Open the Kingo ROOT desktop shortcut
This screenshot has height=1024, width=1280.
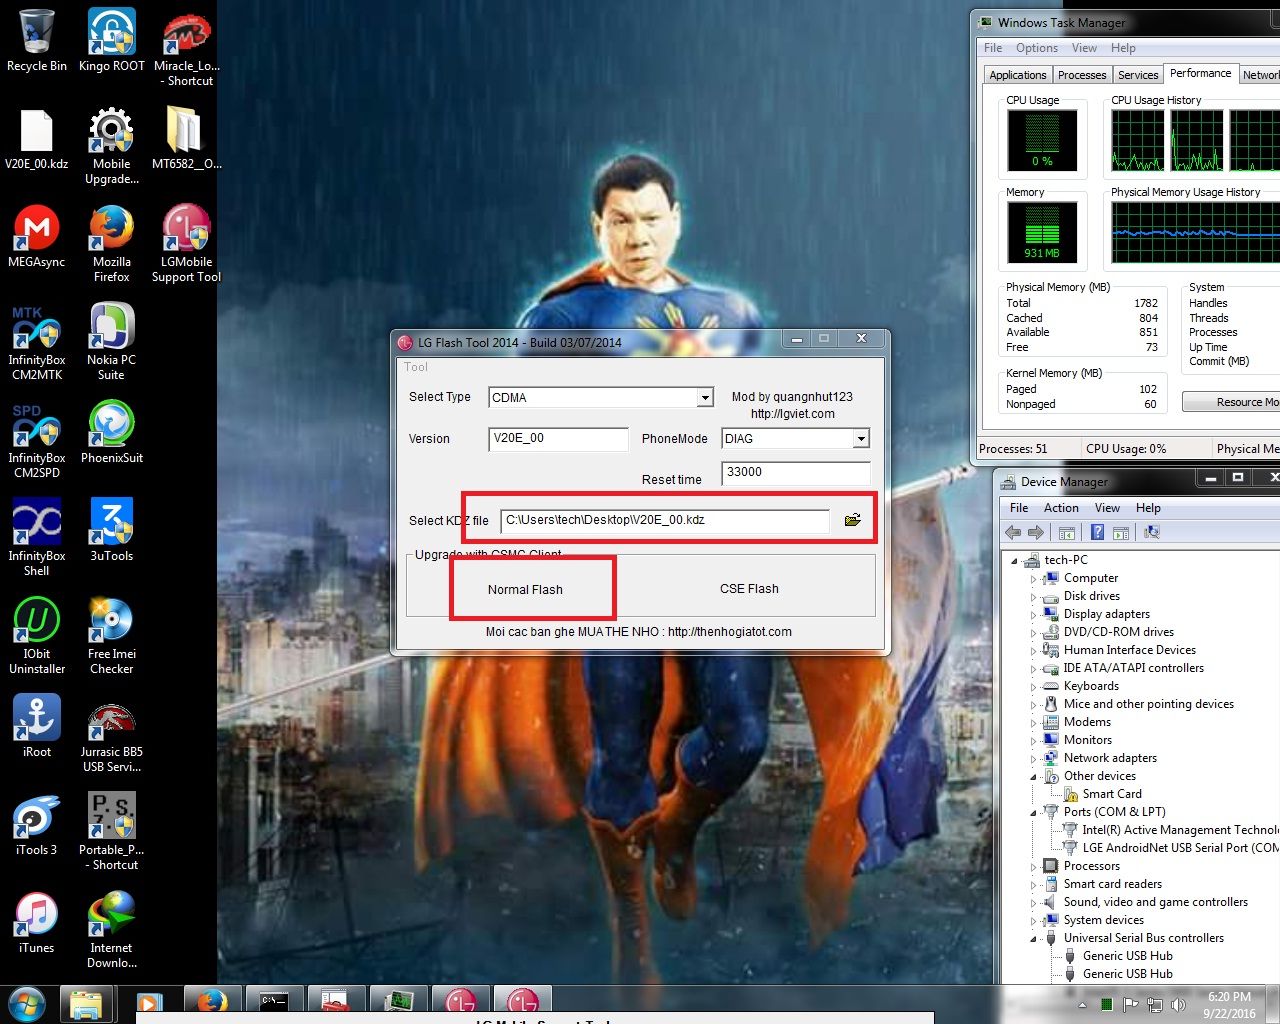(x=112, y=34)
